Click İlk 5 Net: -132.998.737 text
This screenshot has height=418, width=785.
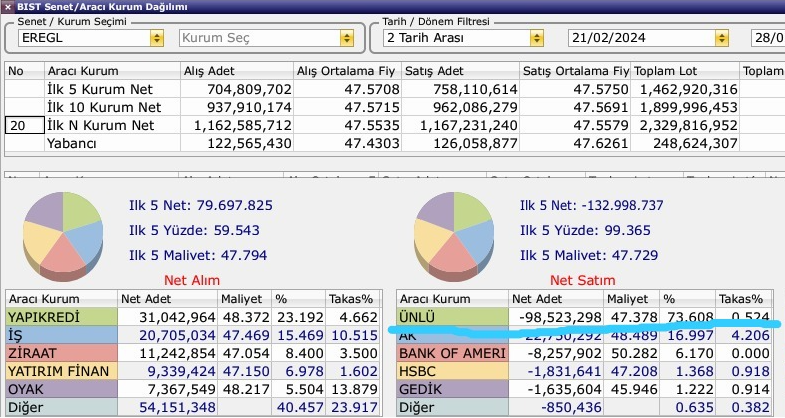591,205
